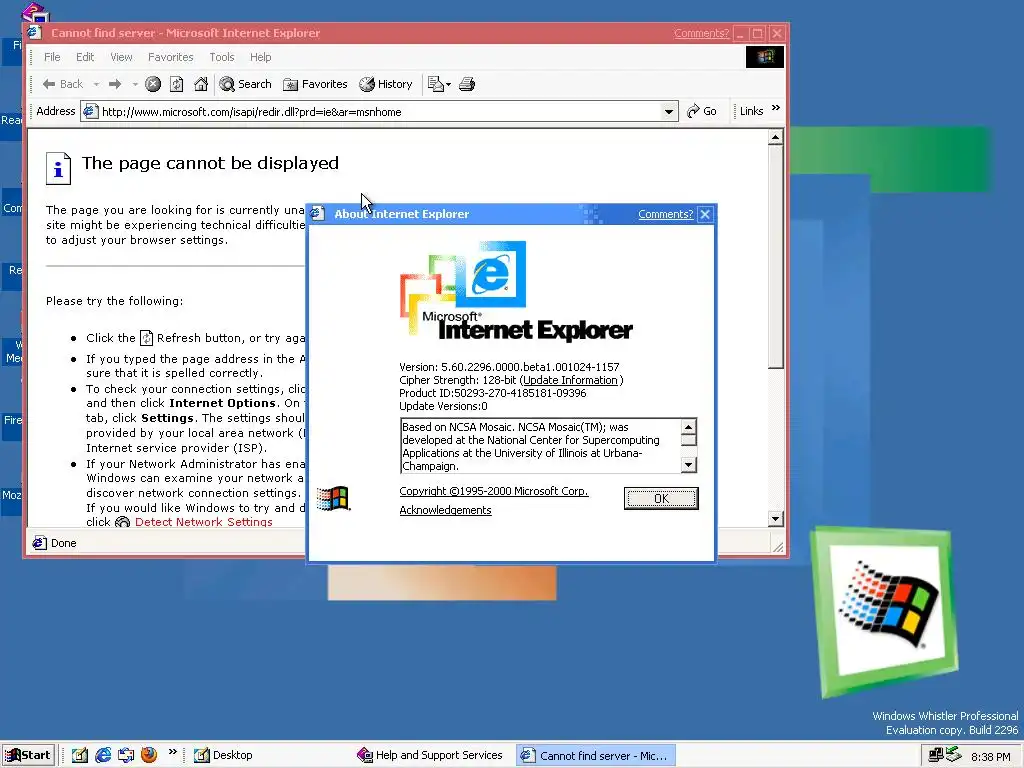Click the Desktop toolbar button on the taskbar
Image resolution: width=1024 pixels, height=768 pixels.
click(x=223, y=756)
